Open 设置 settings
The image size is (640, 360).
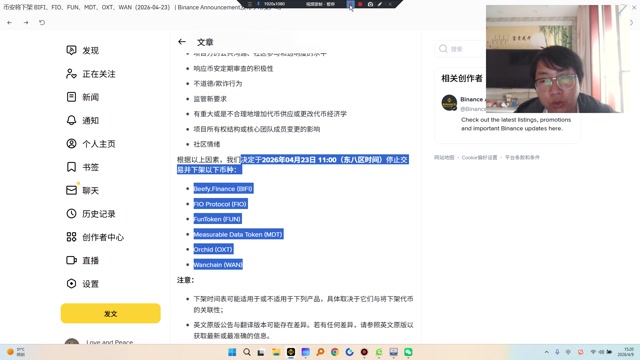coord(82,284)
